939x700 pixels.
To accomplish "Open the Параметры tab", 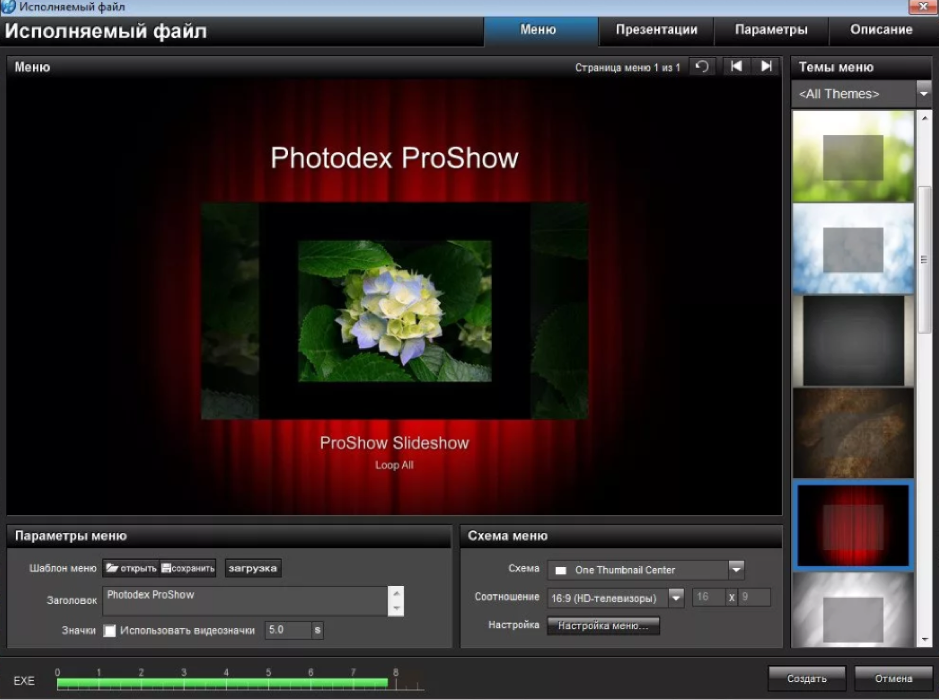I will (771, 30).
